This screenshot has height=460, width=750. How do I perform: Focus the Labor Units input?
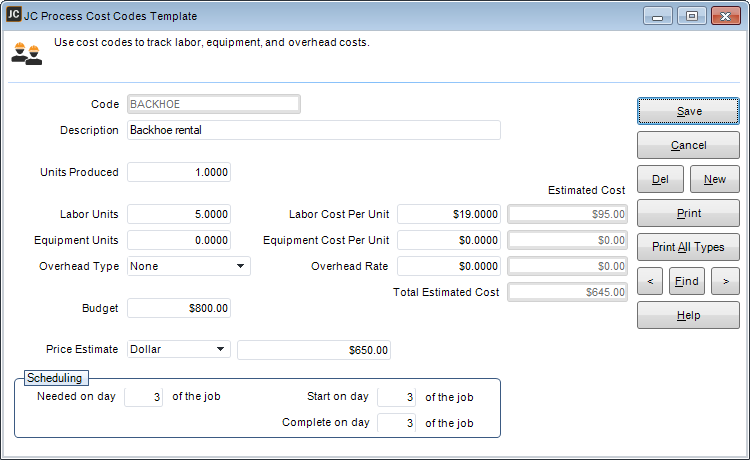179,213
